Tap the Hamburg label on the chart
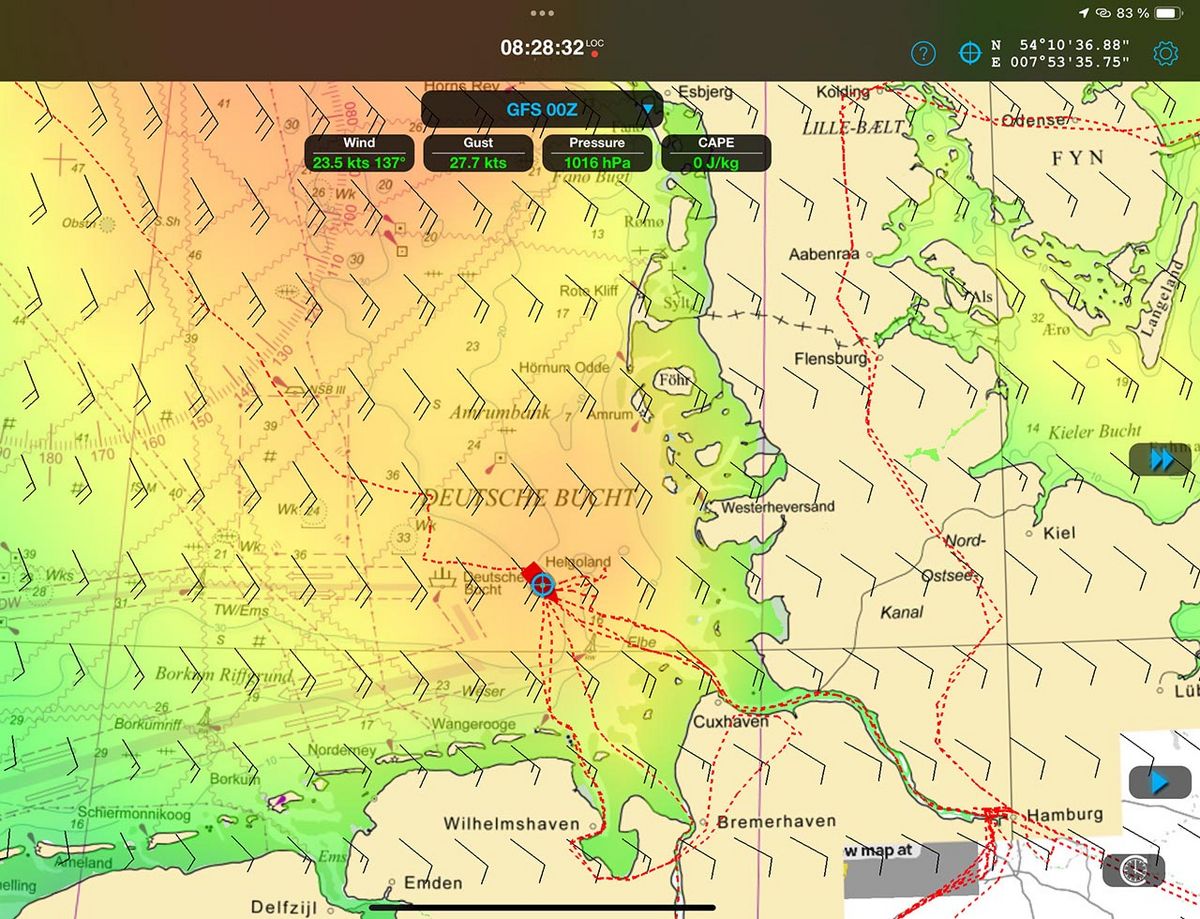Viewport: 1200px width, 919px height. pyautogui.click(x=1064, y=814)
